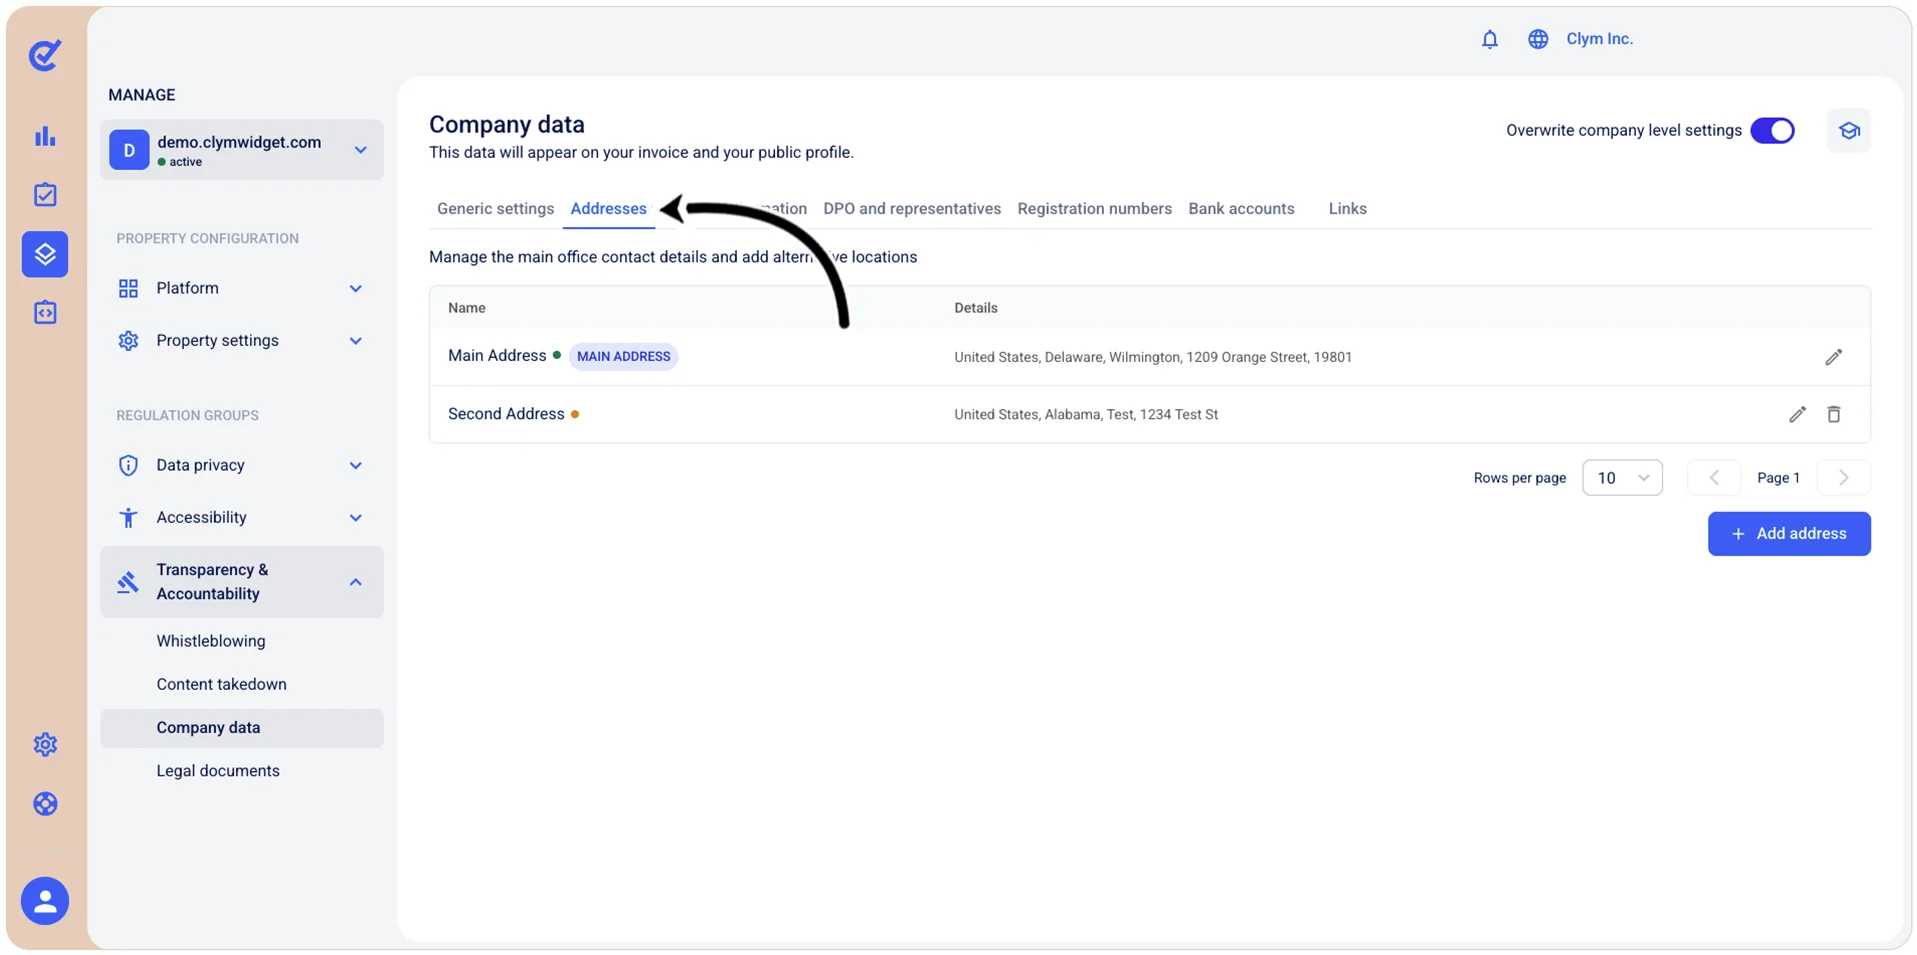Open the user profile avatar icon
Viewport: 1917px width, 955px height.
tap(45, 901)
